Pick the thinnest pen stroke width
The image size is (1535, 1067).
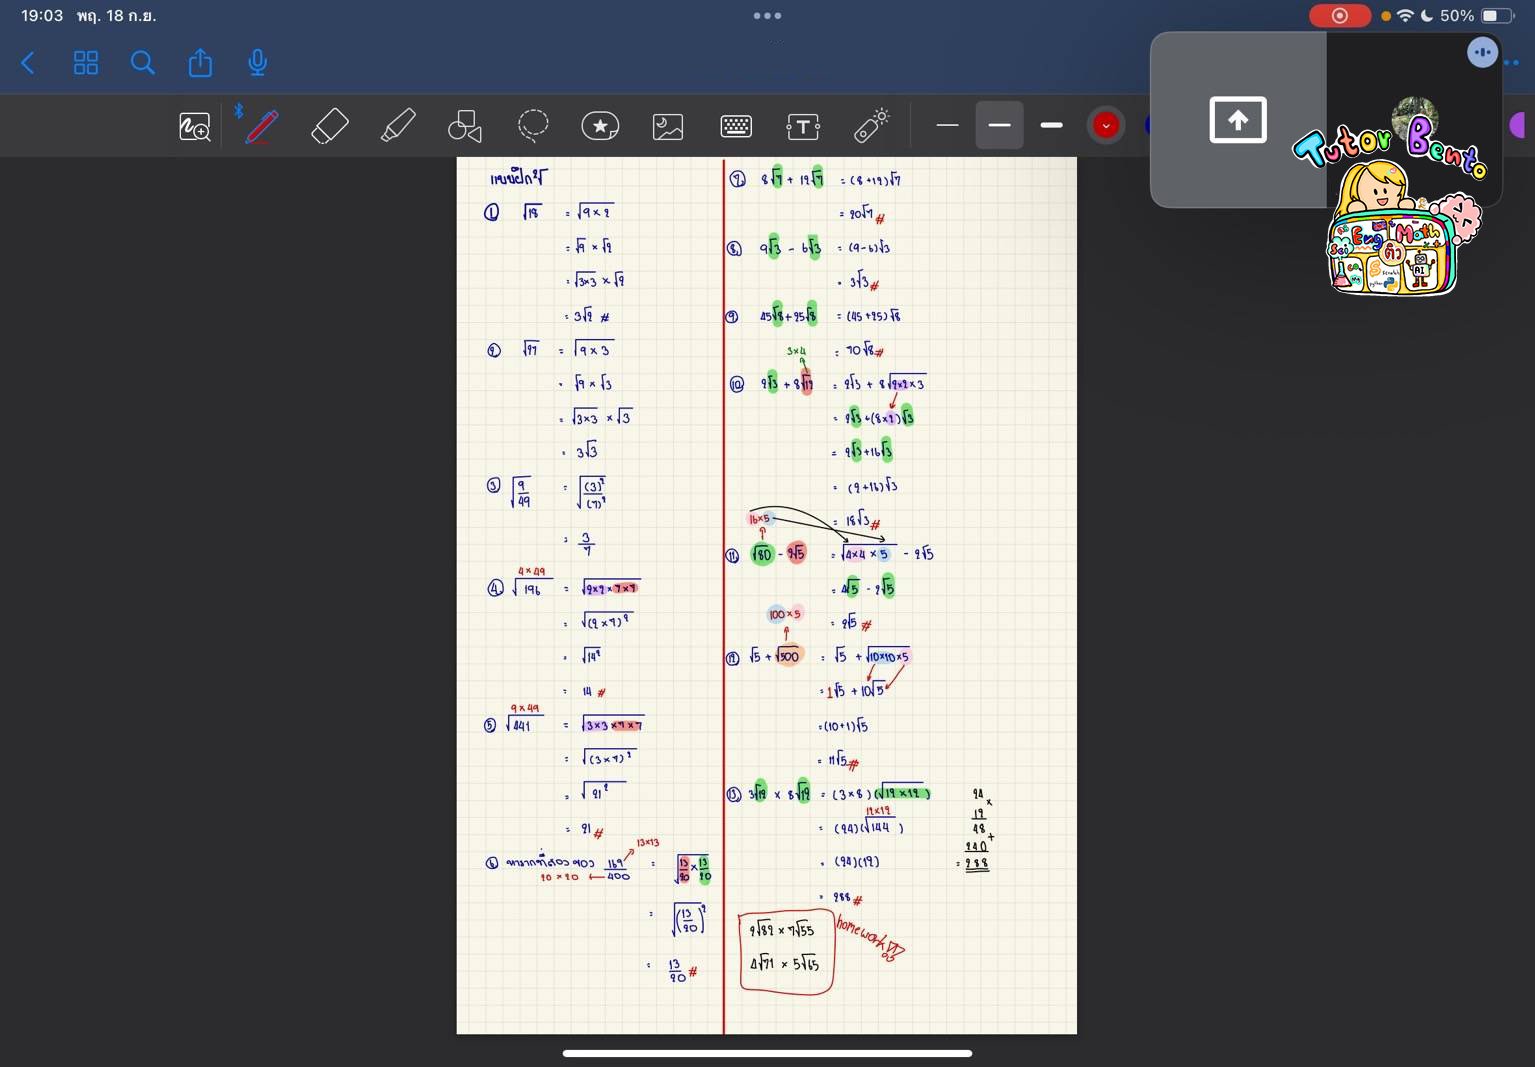pyautogui.click(x=947, y=126)
